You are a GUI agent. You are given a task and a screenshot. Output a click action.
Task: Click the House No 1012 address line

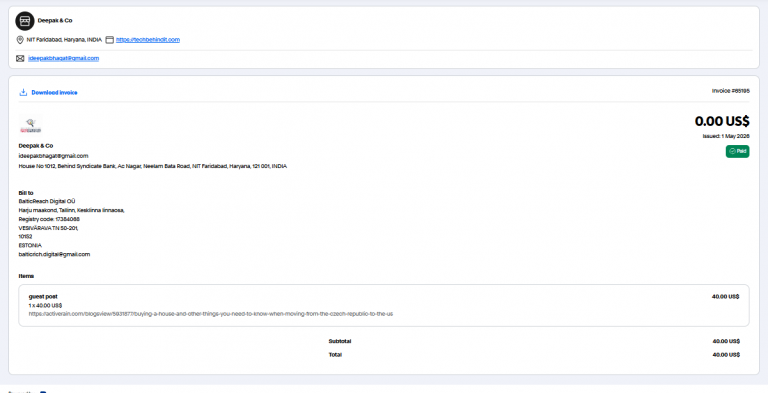click(x=153, y=166)
